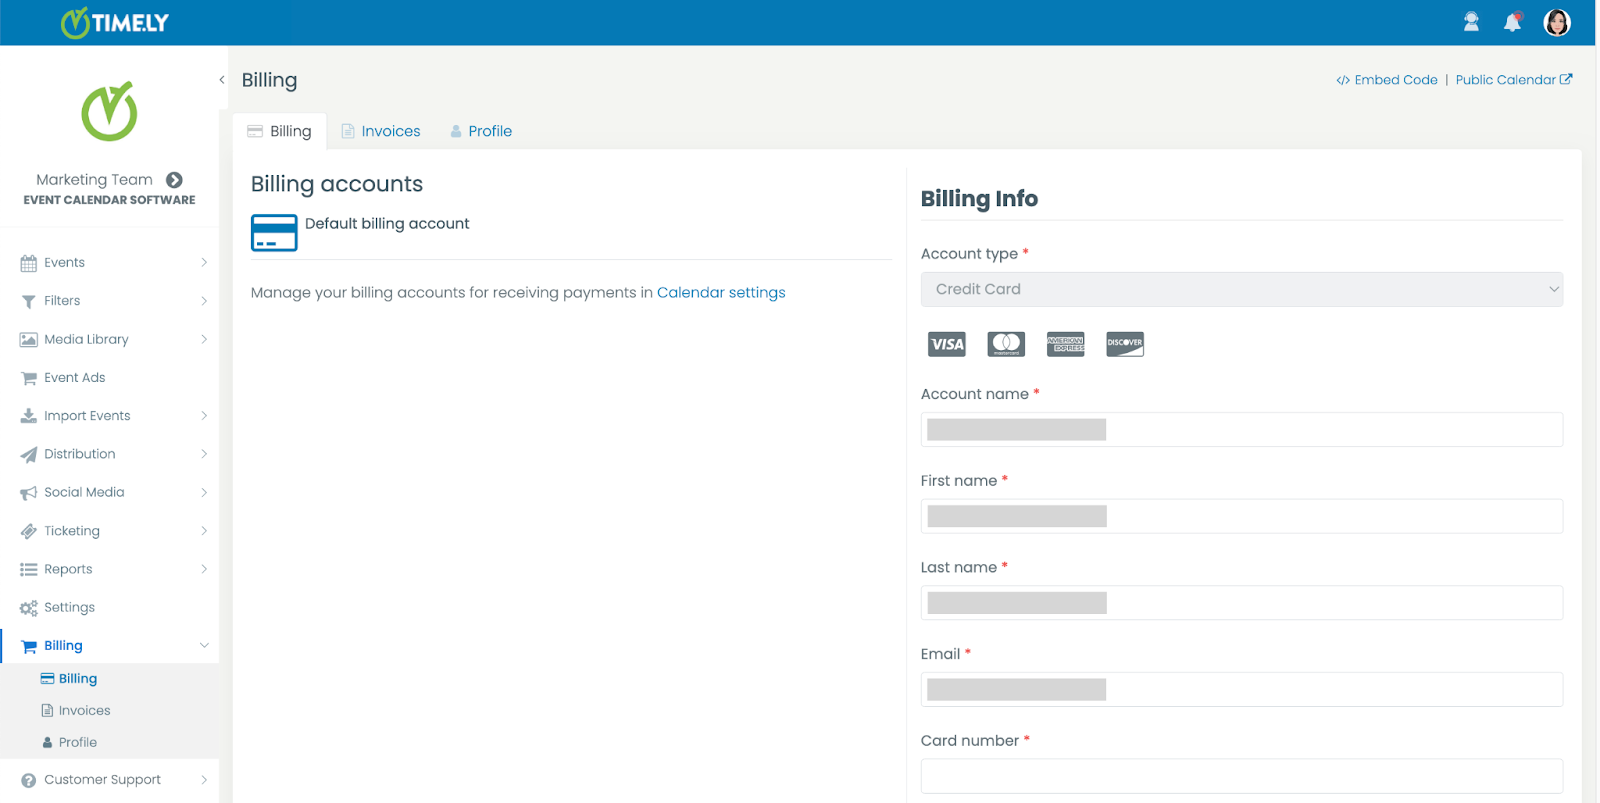The width and height of the screenshot is (1600, 803).
Task: Open the user profile avatar menu
Action: tap(1557, 22)
